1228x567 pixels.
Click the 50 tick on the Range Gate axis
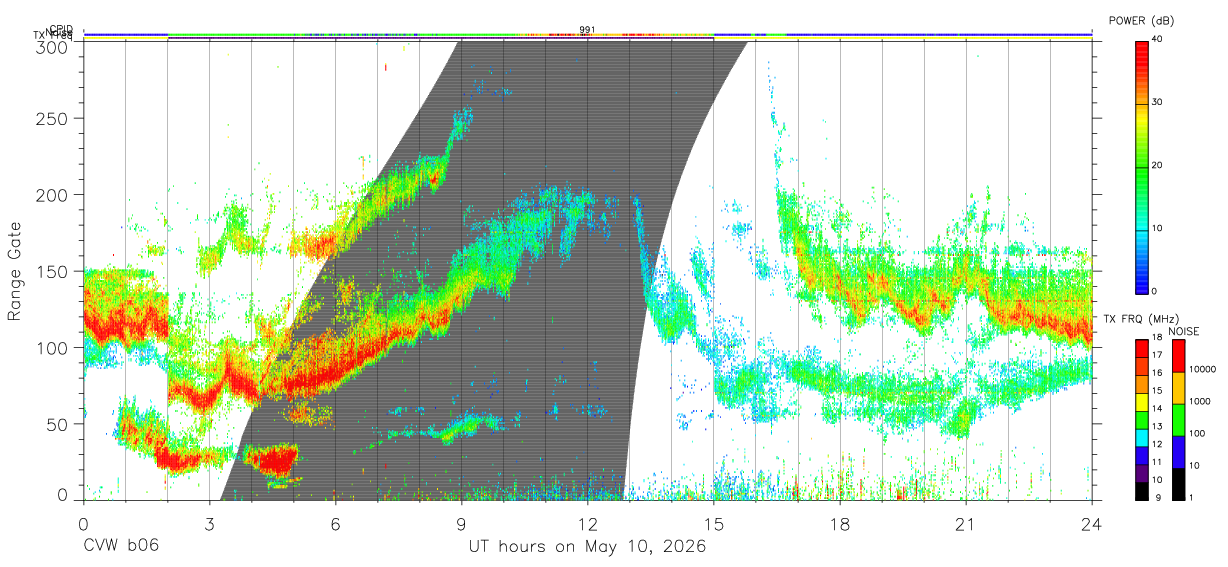[x=57, y=424]
